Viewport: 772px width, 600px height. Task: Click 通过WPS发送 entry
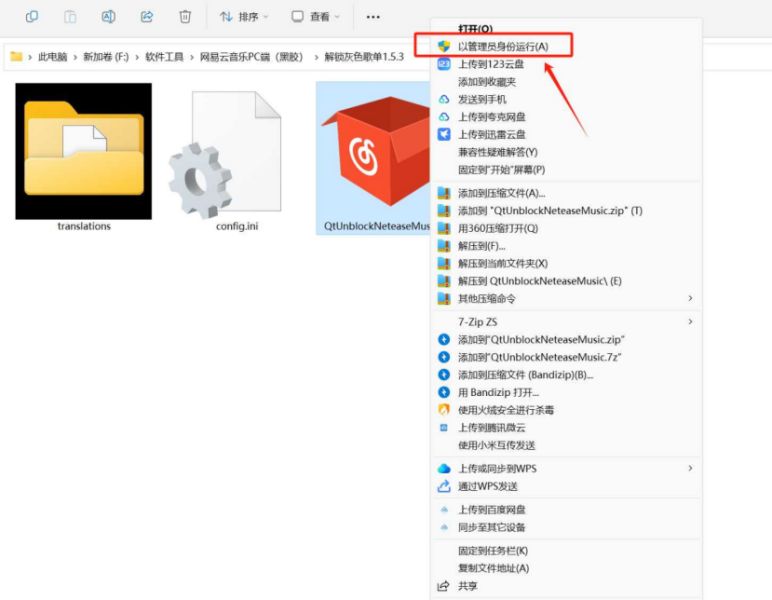(566, 486)
